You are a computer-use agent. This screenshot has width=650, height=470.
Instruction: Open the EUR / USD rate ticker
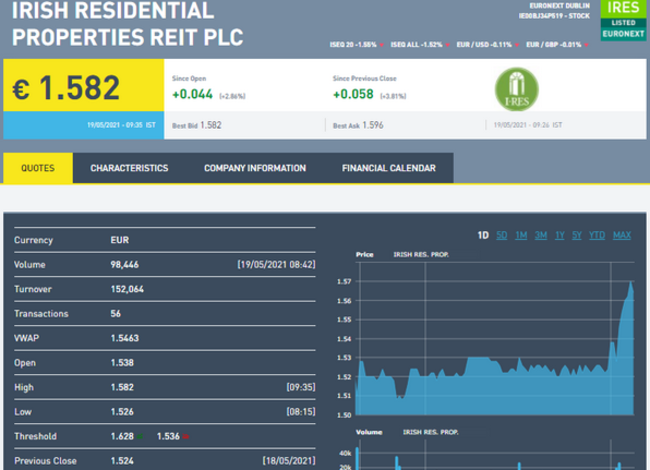click(x=487, y=45)
